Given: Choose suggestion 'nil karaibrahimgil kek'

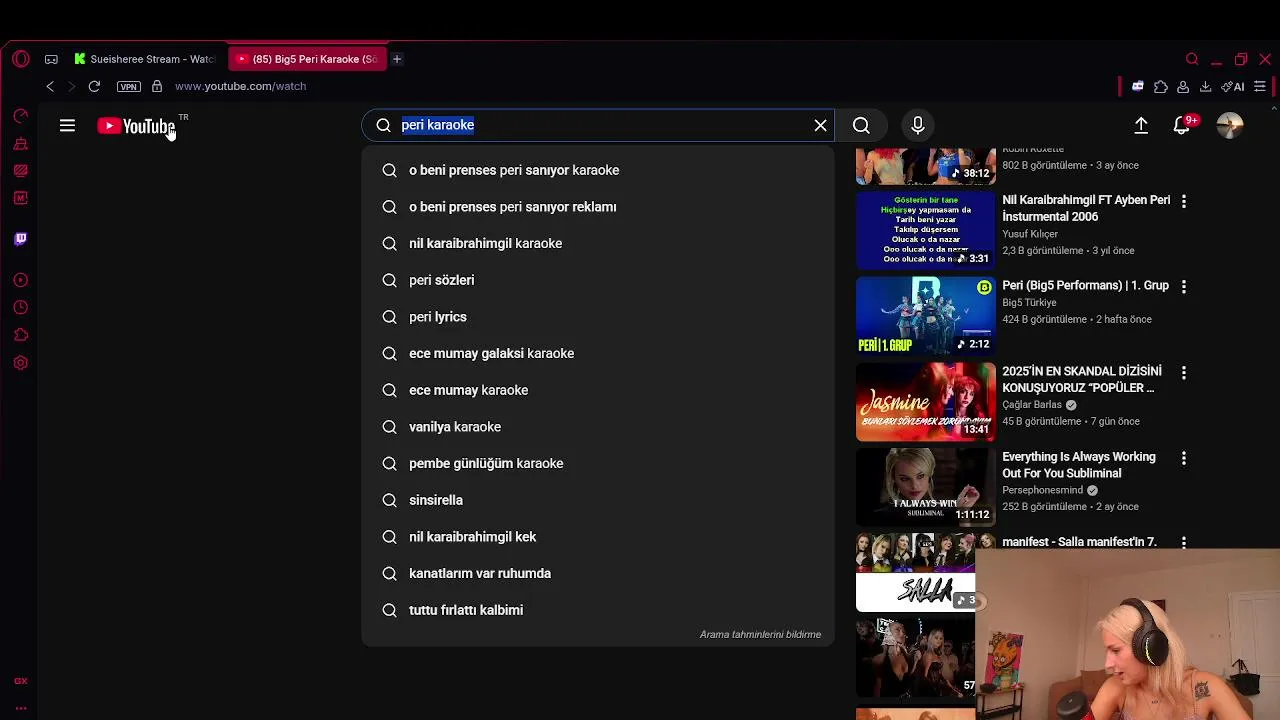Looking at the screenshot, I should [598, 537].
